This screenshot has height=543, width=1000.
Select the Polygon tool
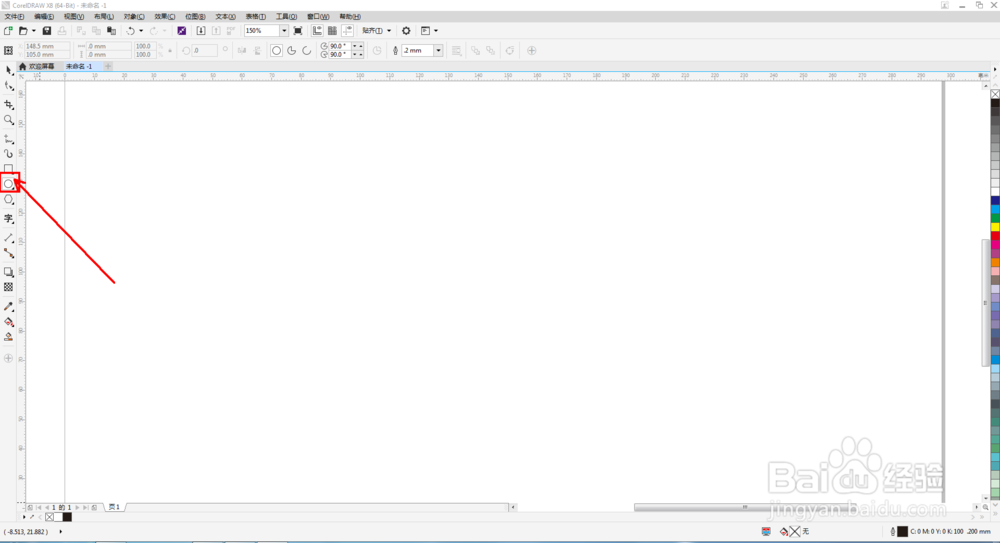pos(9,200)
